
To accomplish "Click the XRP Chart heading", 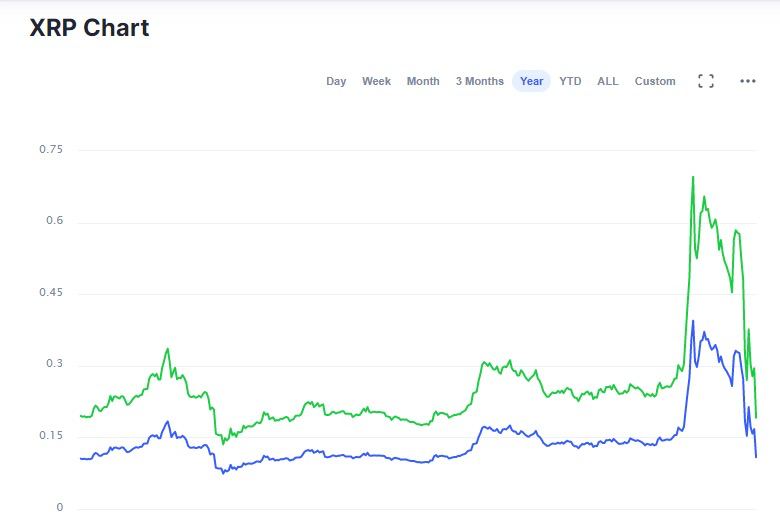I will click(x=89, y=28).
